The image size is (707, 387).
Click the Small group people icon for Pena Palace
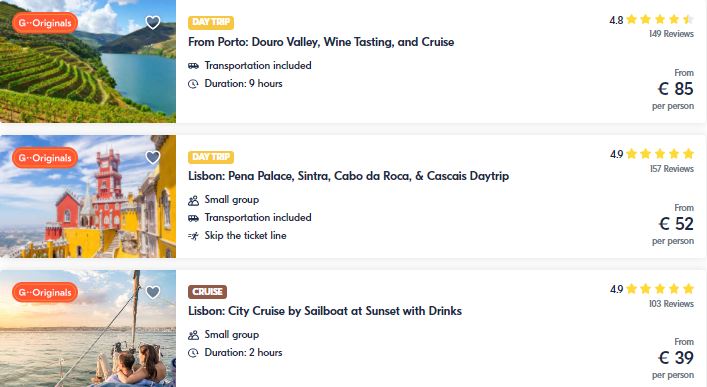coord(193,200)
